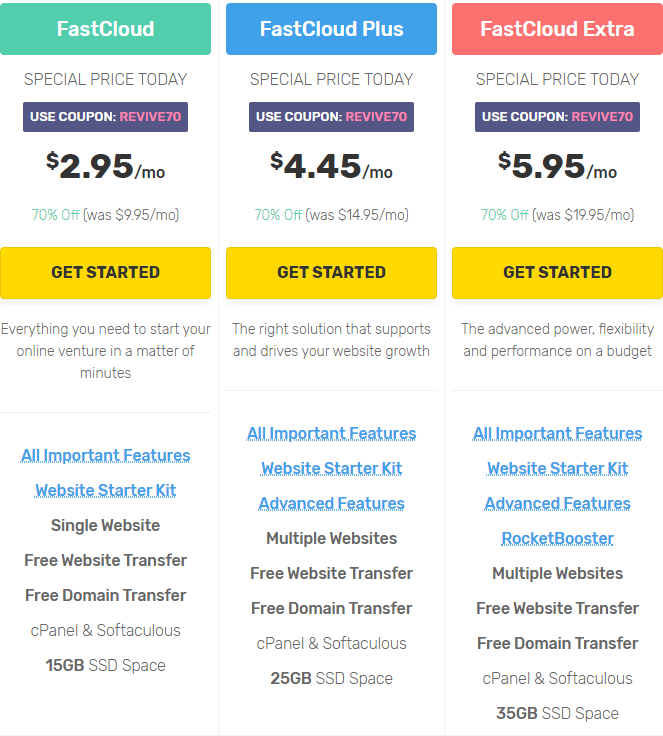Open All Important Features in FastCloud Extra column
The width and height of the screenshot is (663, 736).
(x=557, y=433)
